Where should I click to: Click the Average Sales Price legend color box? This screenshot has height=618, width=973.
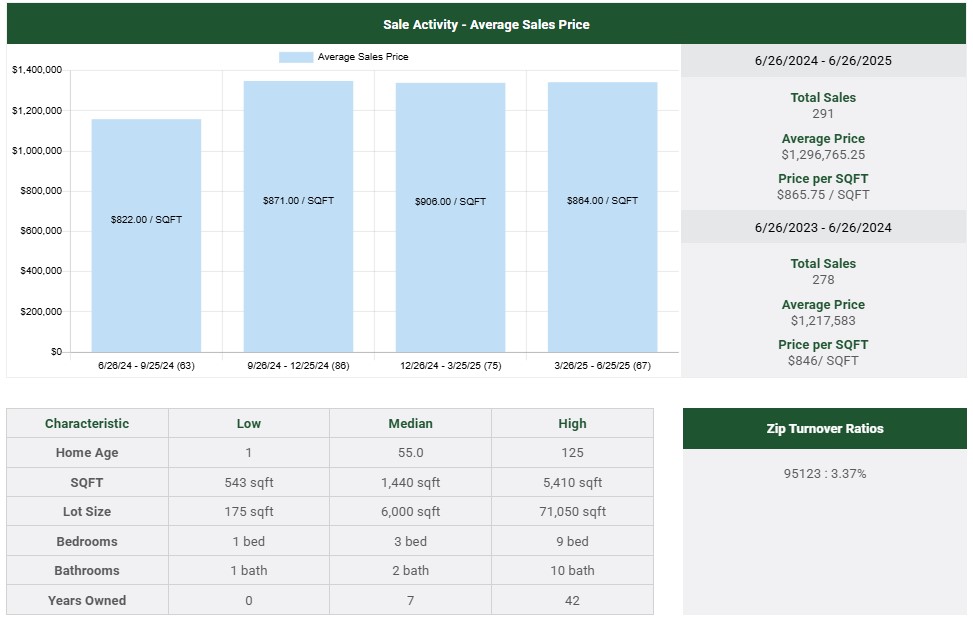tap(296, 57)
